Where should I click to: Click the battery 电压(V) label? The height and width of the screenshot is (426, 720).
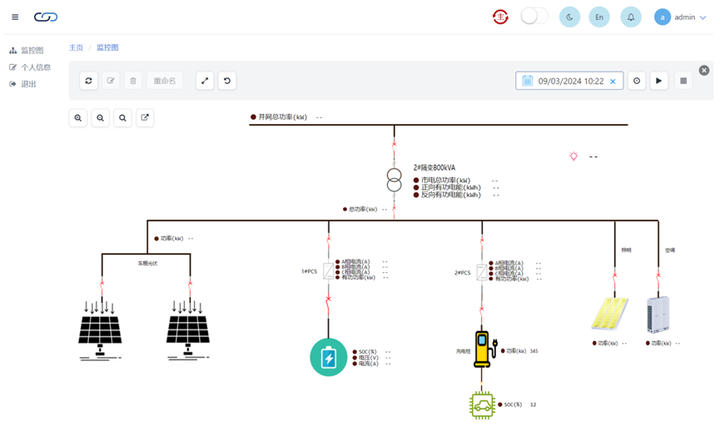(x=369, y=358)
